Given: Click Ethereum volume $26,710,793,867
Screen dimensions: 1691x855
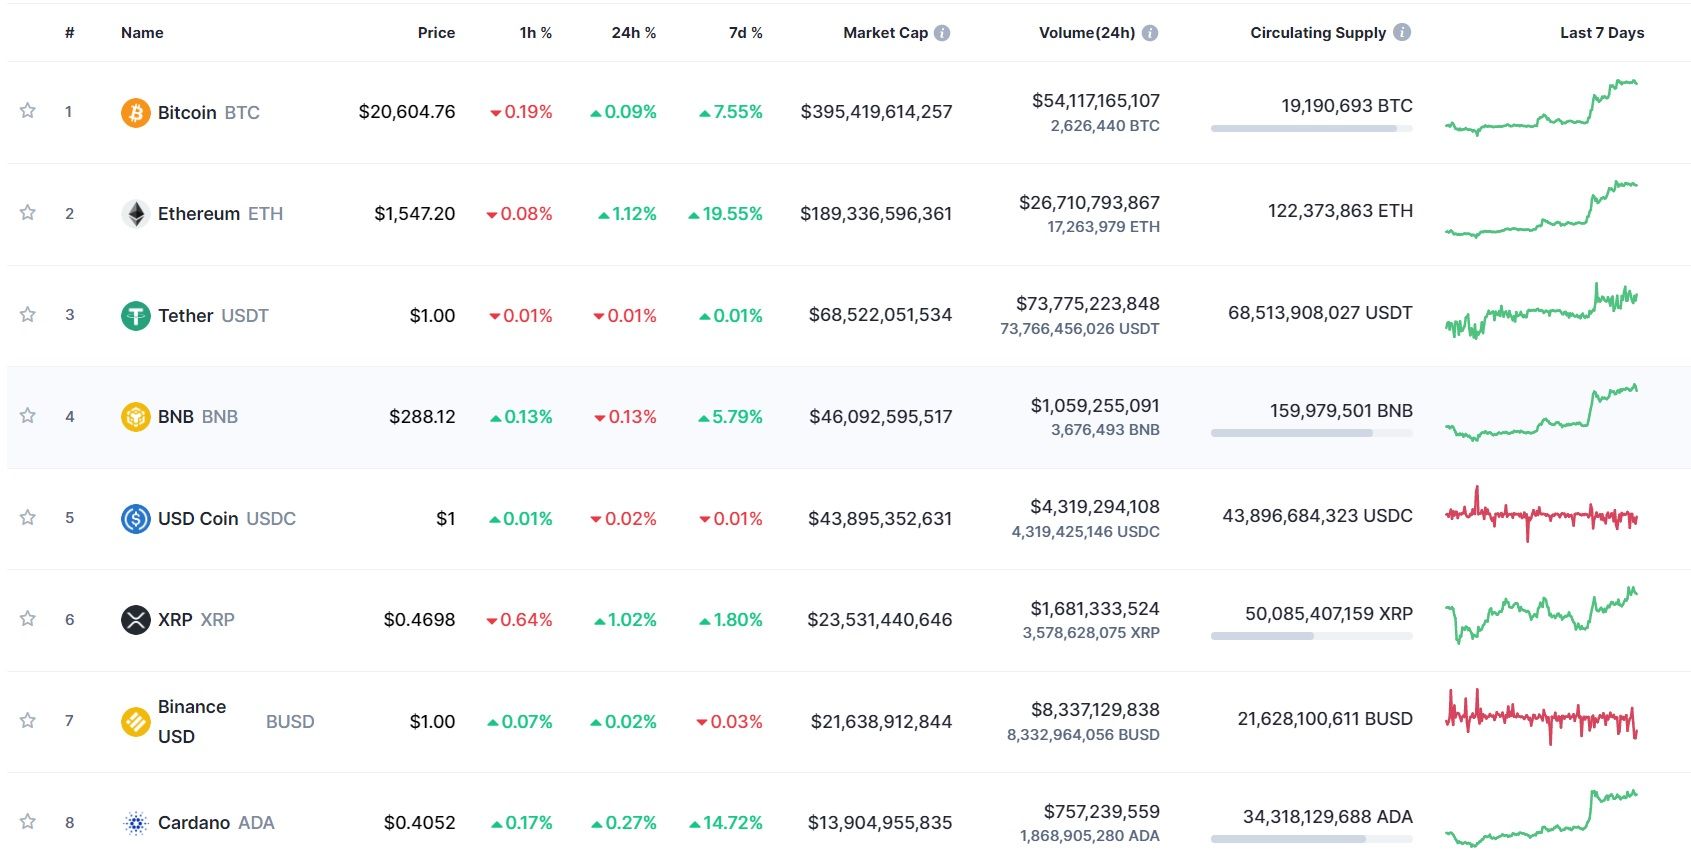Looking at the screenshot, I should 1089,203.
